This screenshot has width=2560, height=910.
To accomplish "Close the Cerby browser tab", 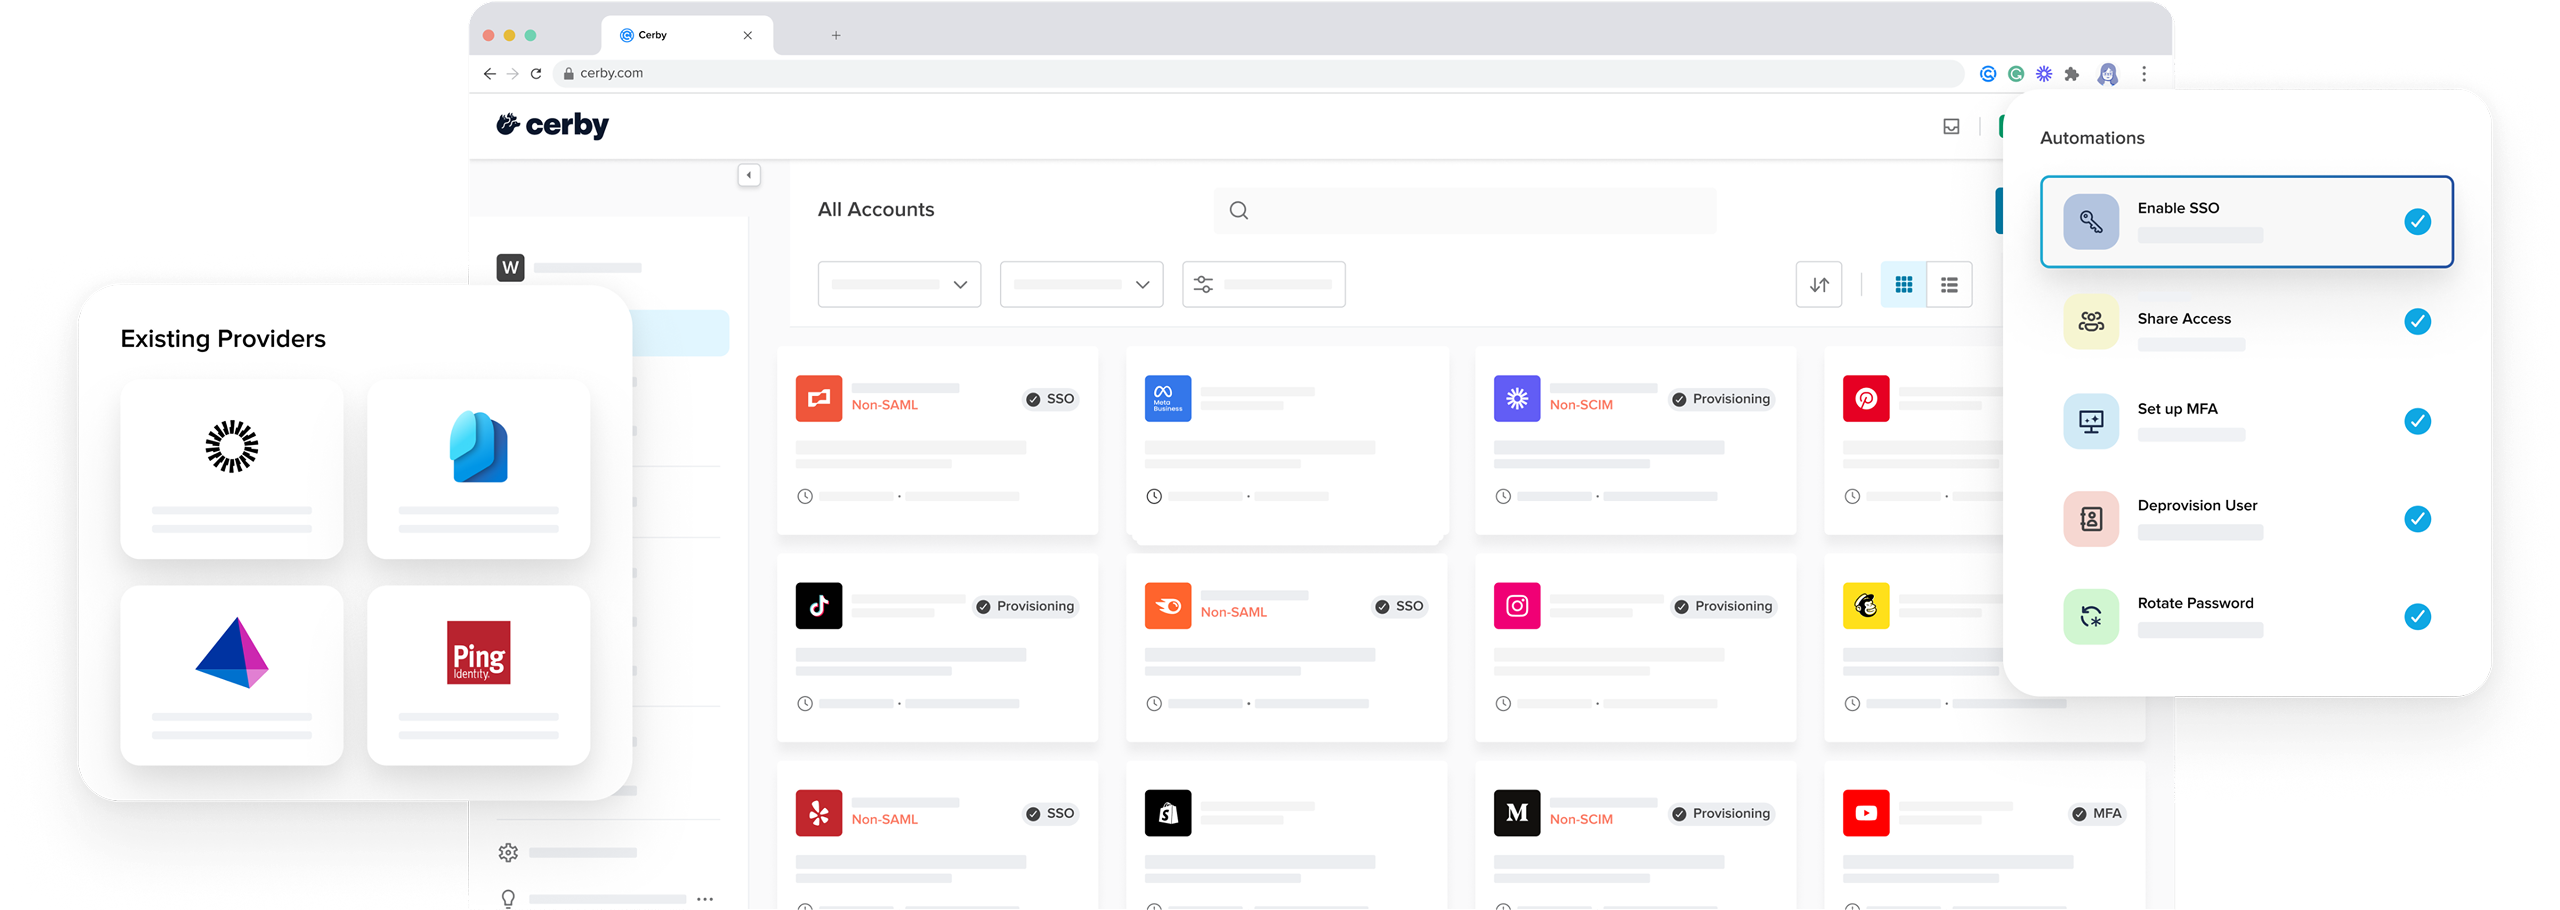I will point(747,35).
